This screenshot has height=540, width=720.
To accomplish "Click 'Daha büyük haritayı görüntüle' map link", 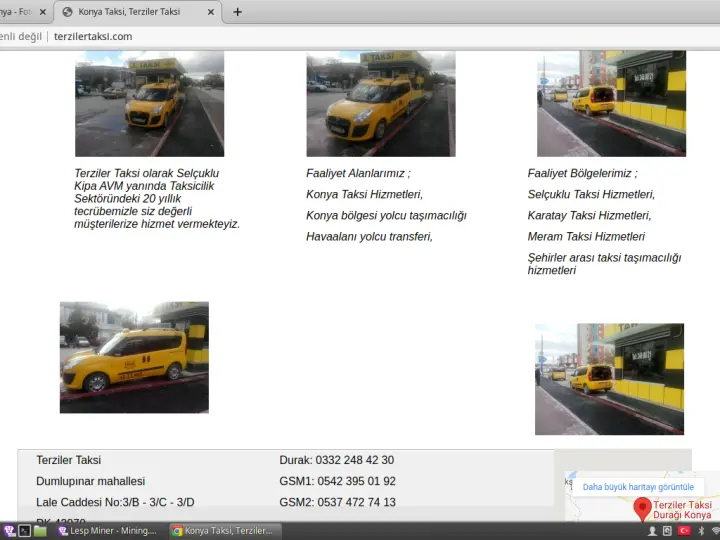I will pyautogui.click(x=638, y=487).
